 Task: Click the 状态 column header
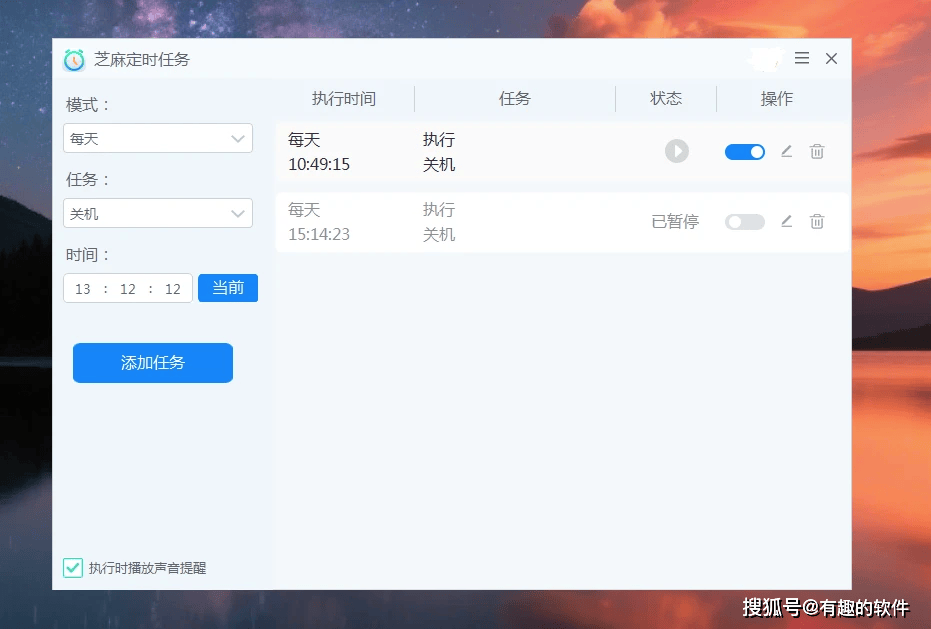tap(666, 99)
